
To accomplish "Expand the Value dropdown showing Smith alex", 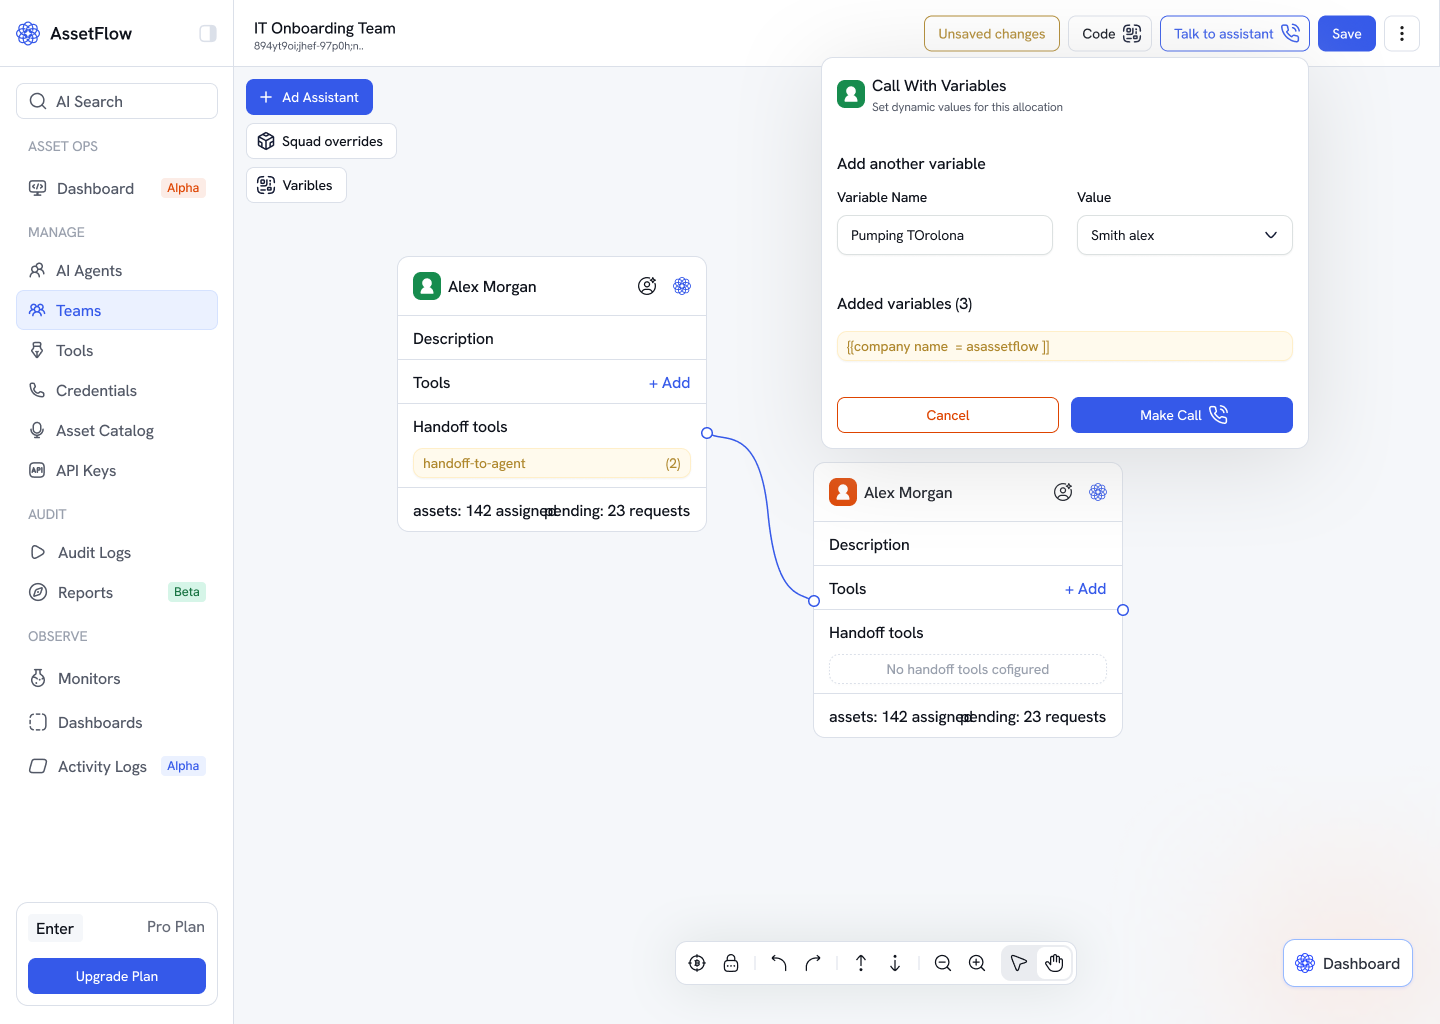I will [1185, 235].
